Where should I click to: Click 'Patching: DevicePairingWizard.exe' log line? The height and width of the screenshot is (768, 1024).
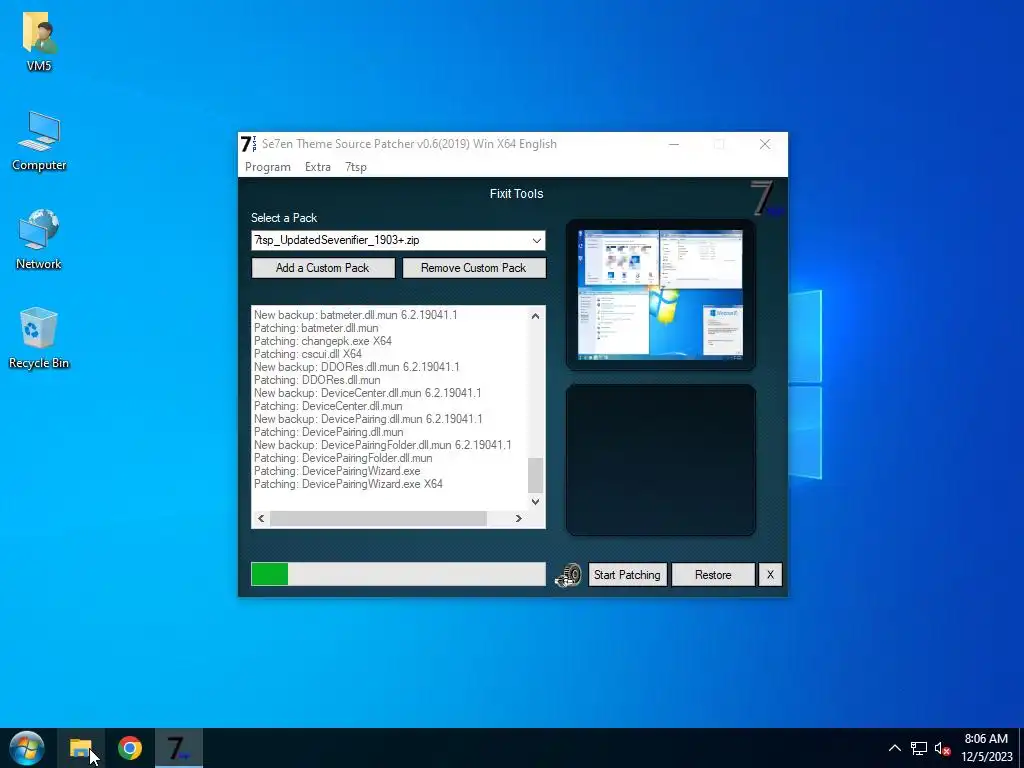pyautogui.click(x=337, y=472)
